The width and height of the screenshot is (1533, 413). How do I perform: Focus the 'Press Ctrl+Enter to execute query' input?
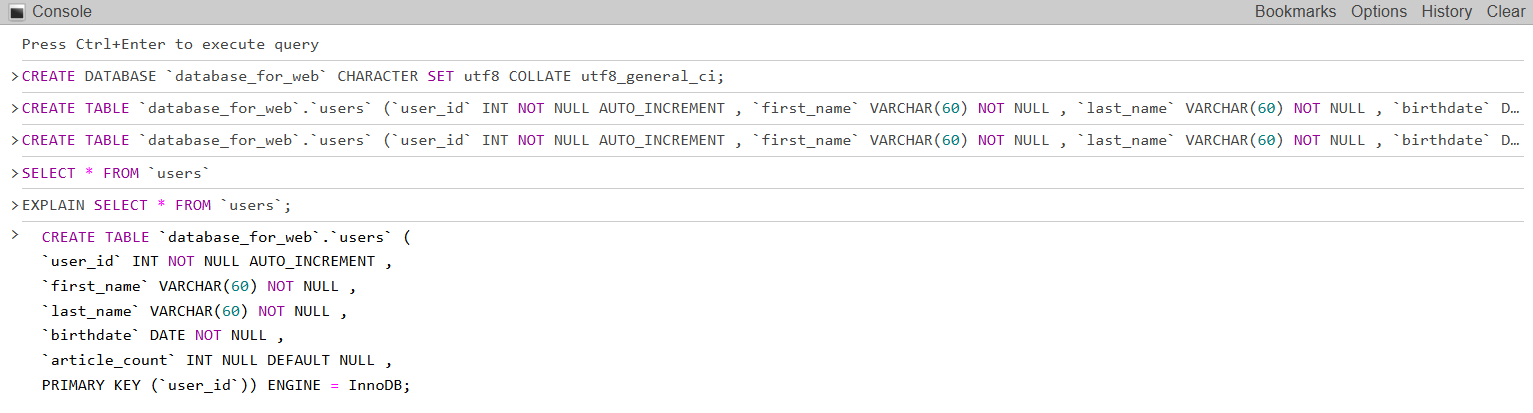tap(170, 44)
